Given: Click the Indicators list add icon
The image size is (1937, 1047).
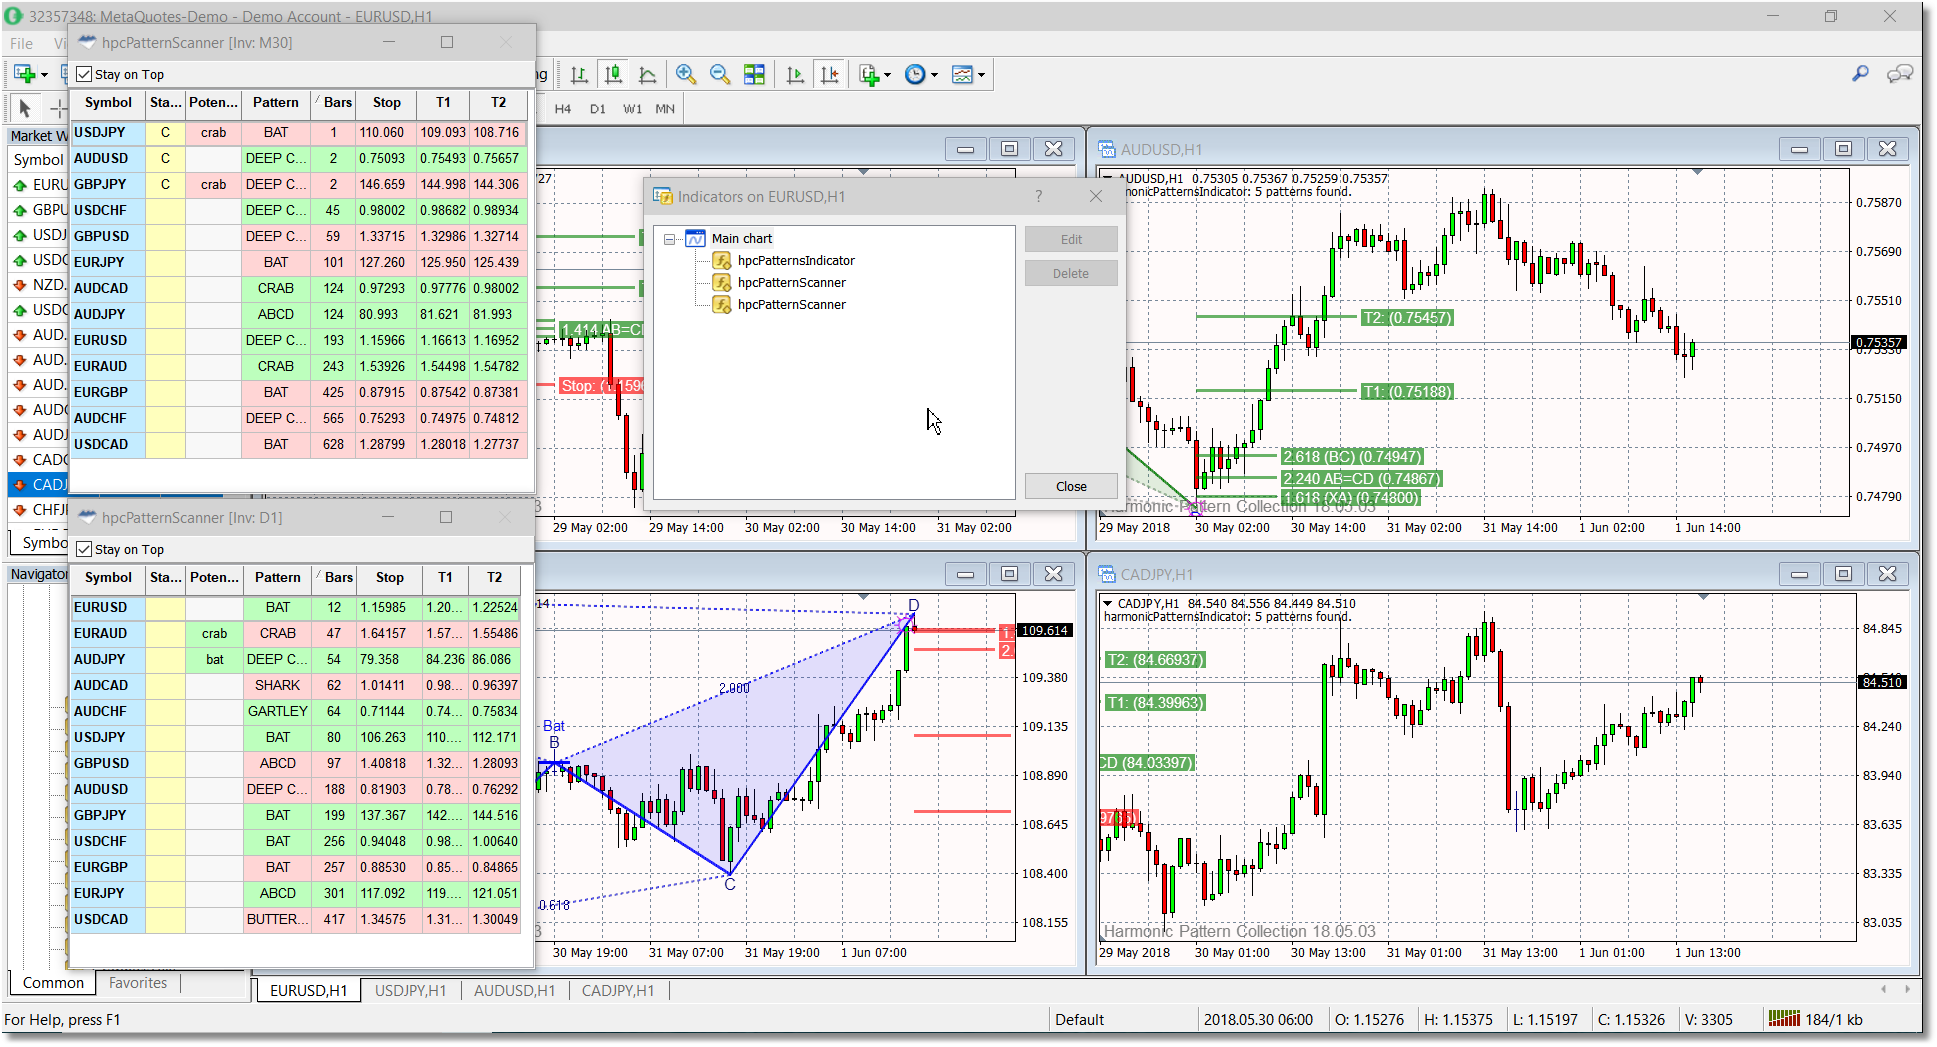Looking at the screenshot, I should coord(869,74).
